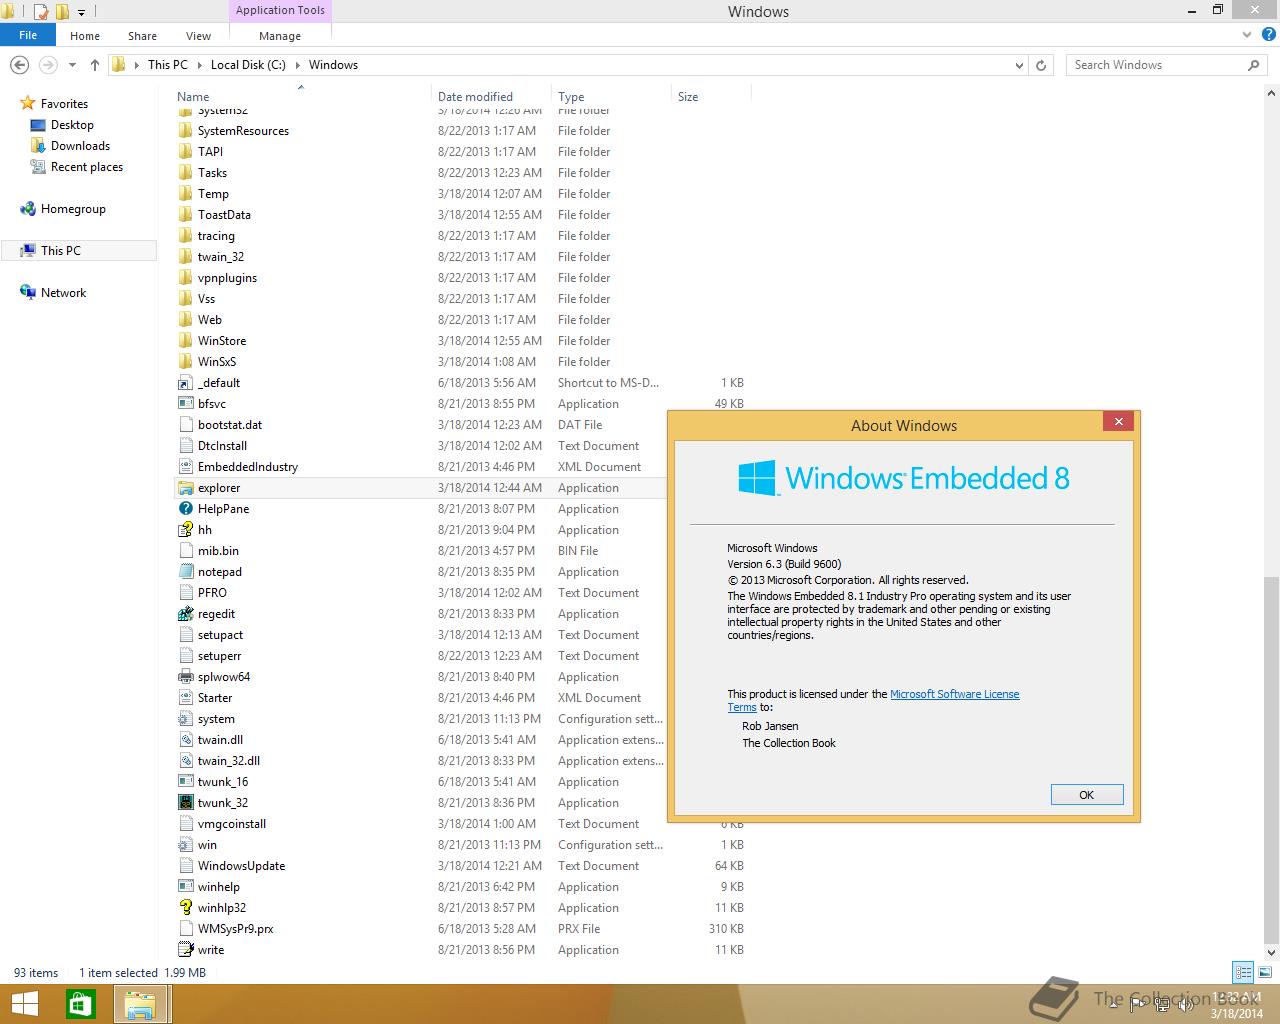Click Properties icon in quick access toolbar
The image size is (1280, 1024).
[41, 12]
